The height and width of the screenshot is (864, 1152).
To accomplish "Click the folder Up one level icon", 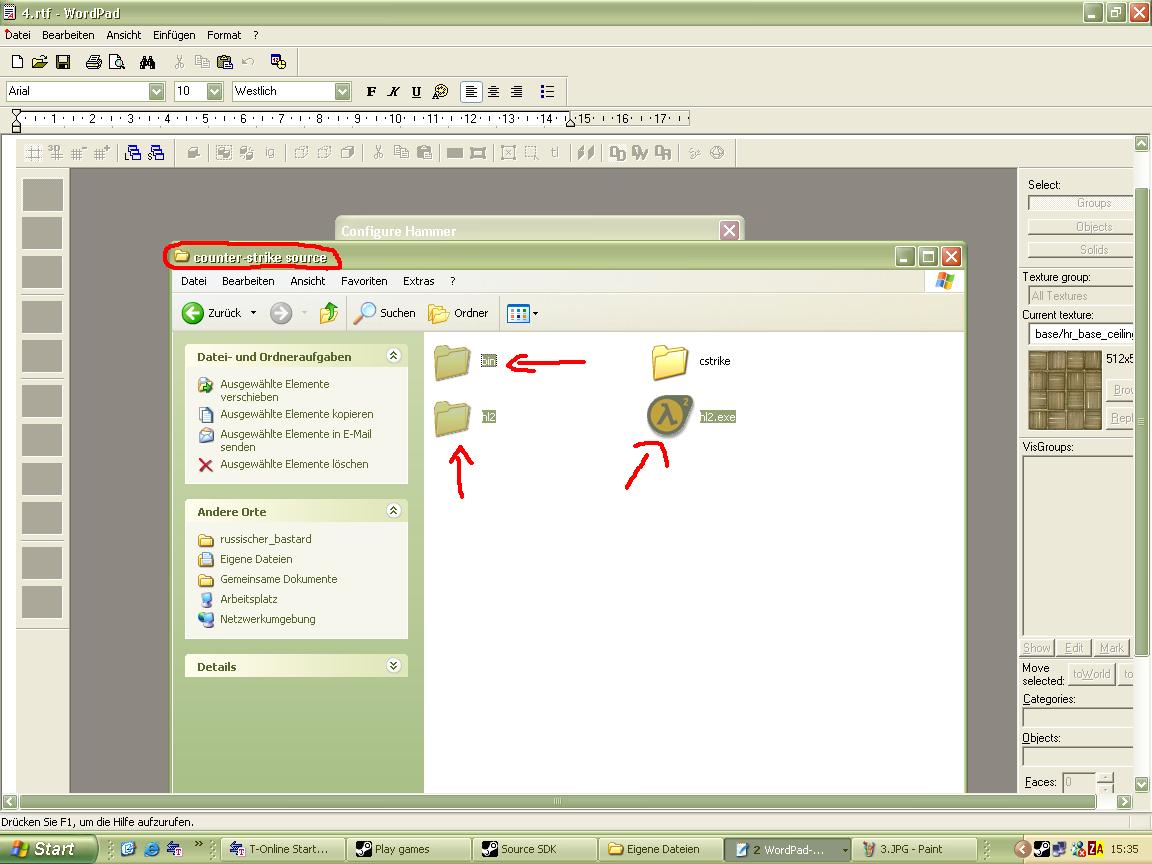I will point(328,313).
